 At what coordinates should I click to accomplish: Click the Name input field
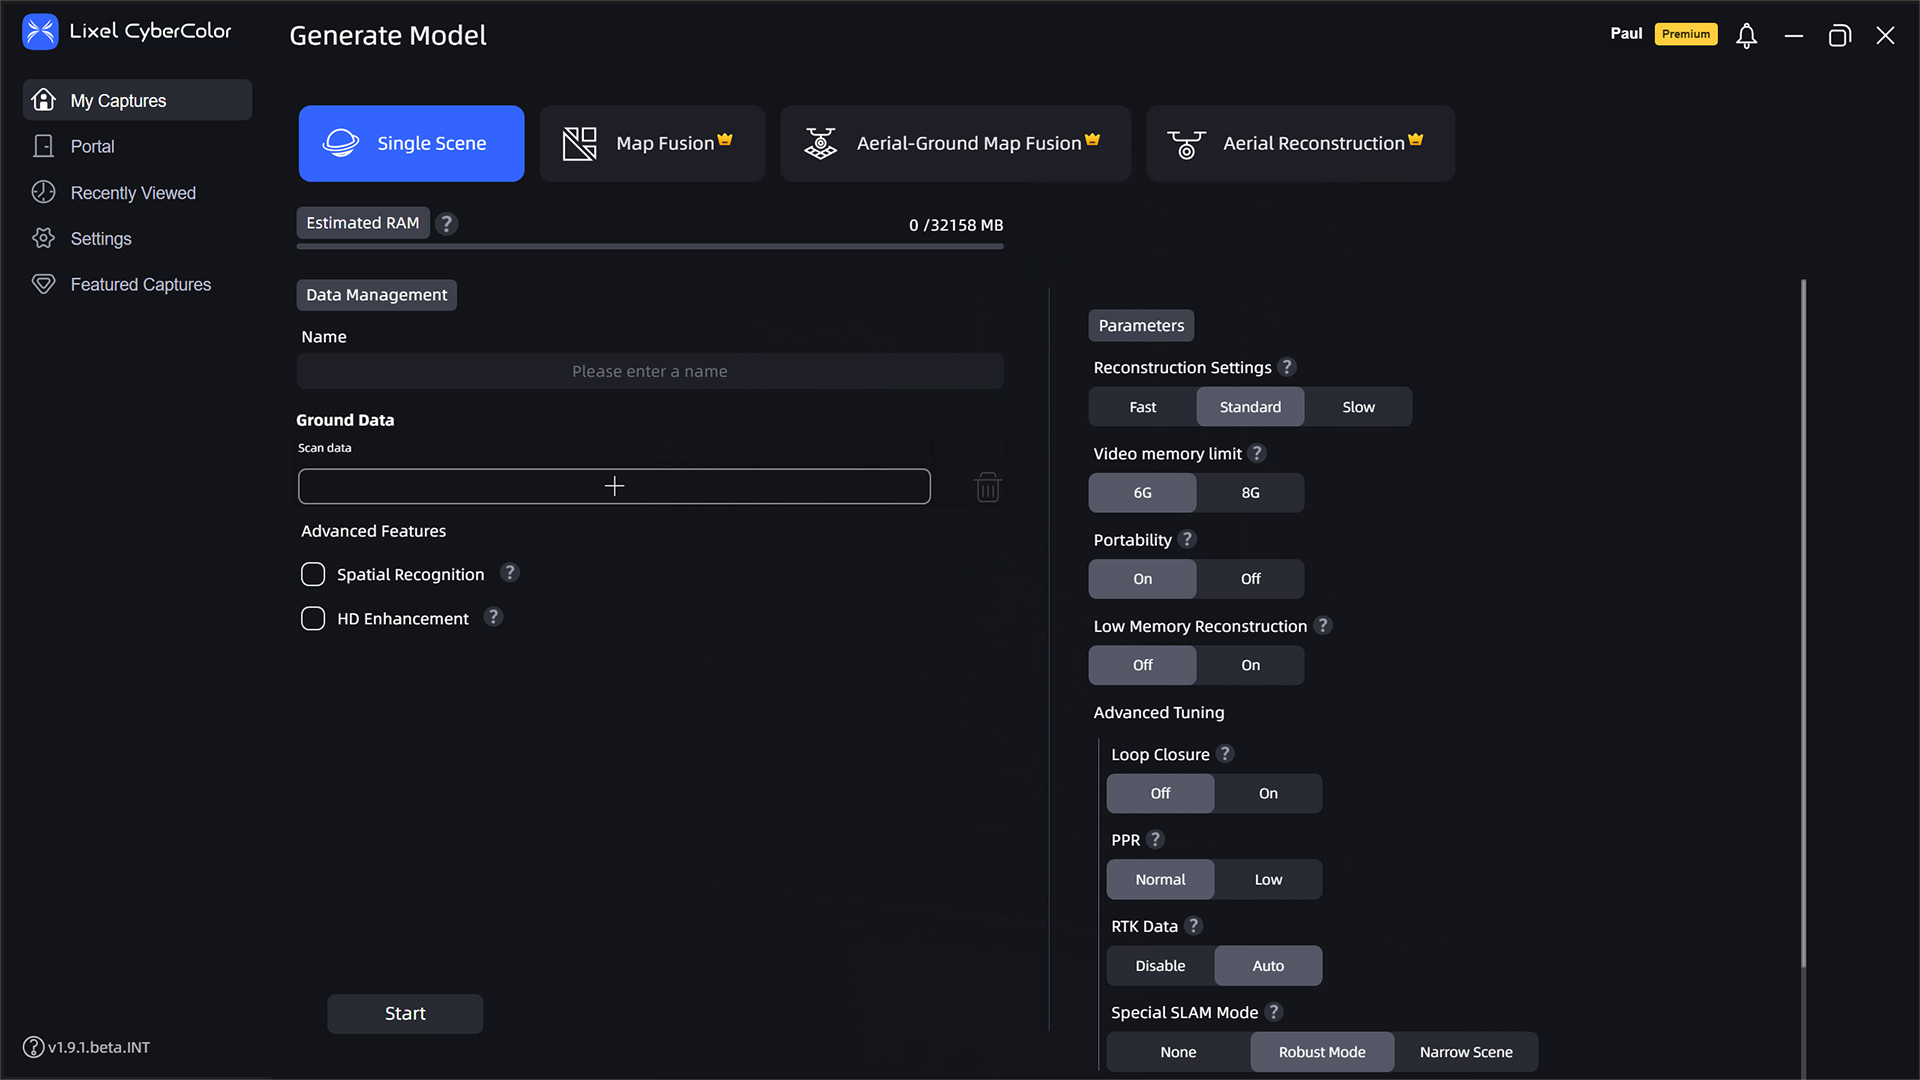tap(650, 371)
